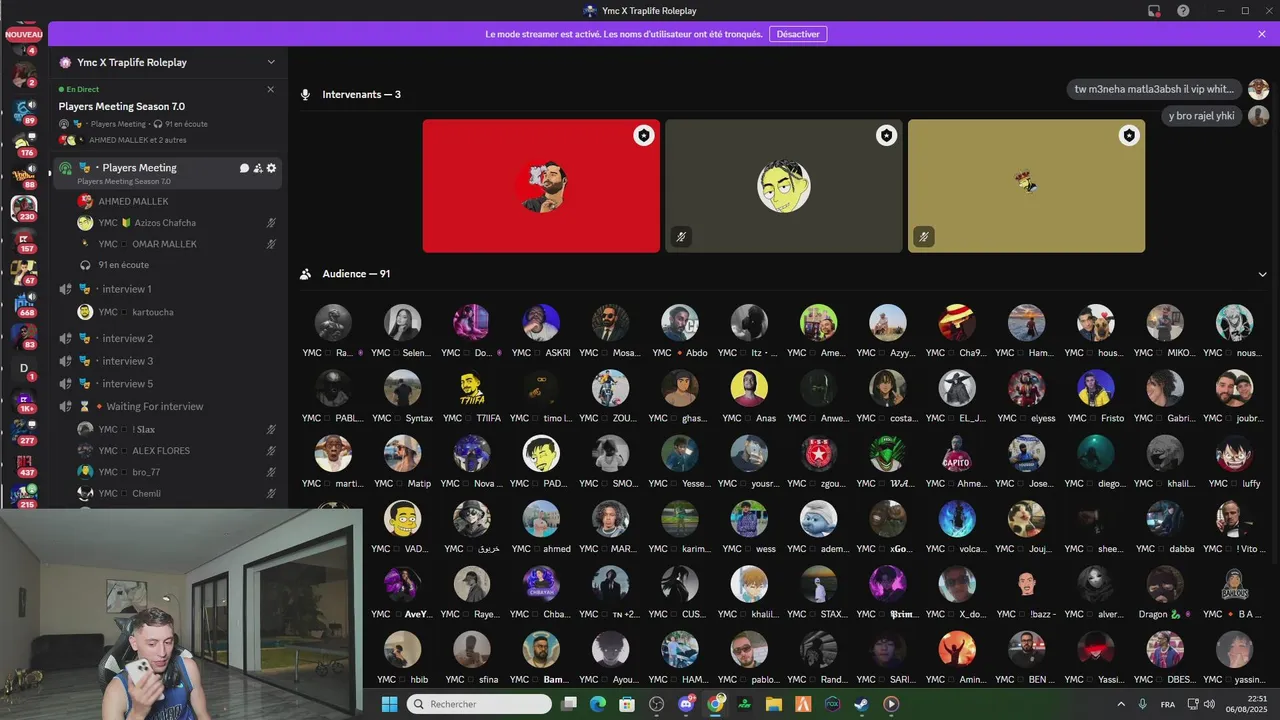Open File Explorer from the taskbar

[774, 704]
